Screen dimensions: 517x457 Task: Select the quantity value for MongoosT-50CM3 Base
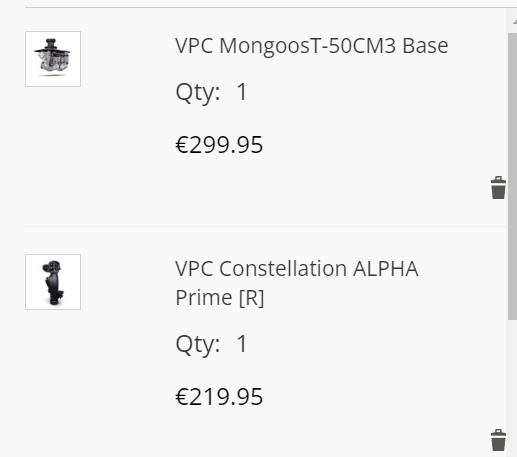(242, 92)
